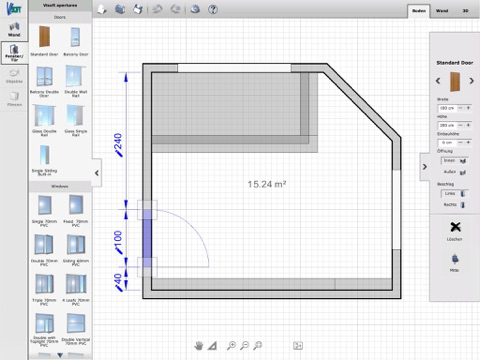Choose the Double Wall Rail door

(75, 77)
